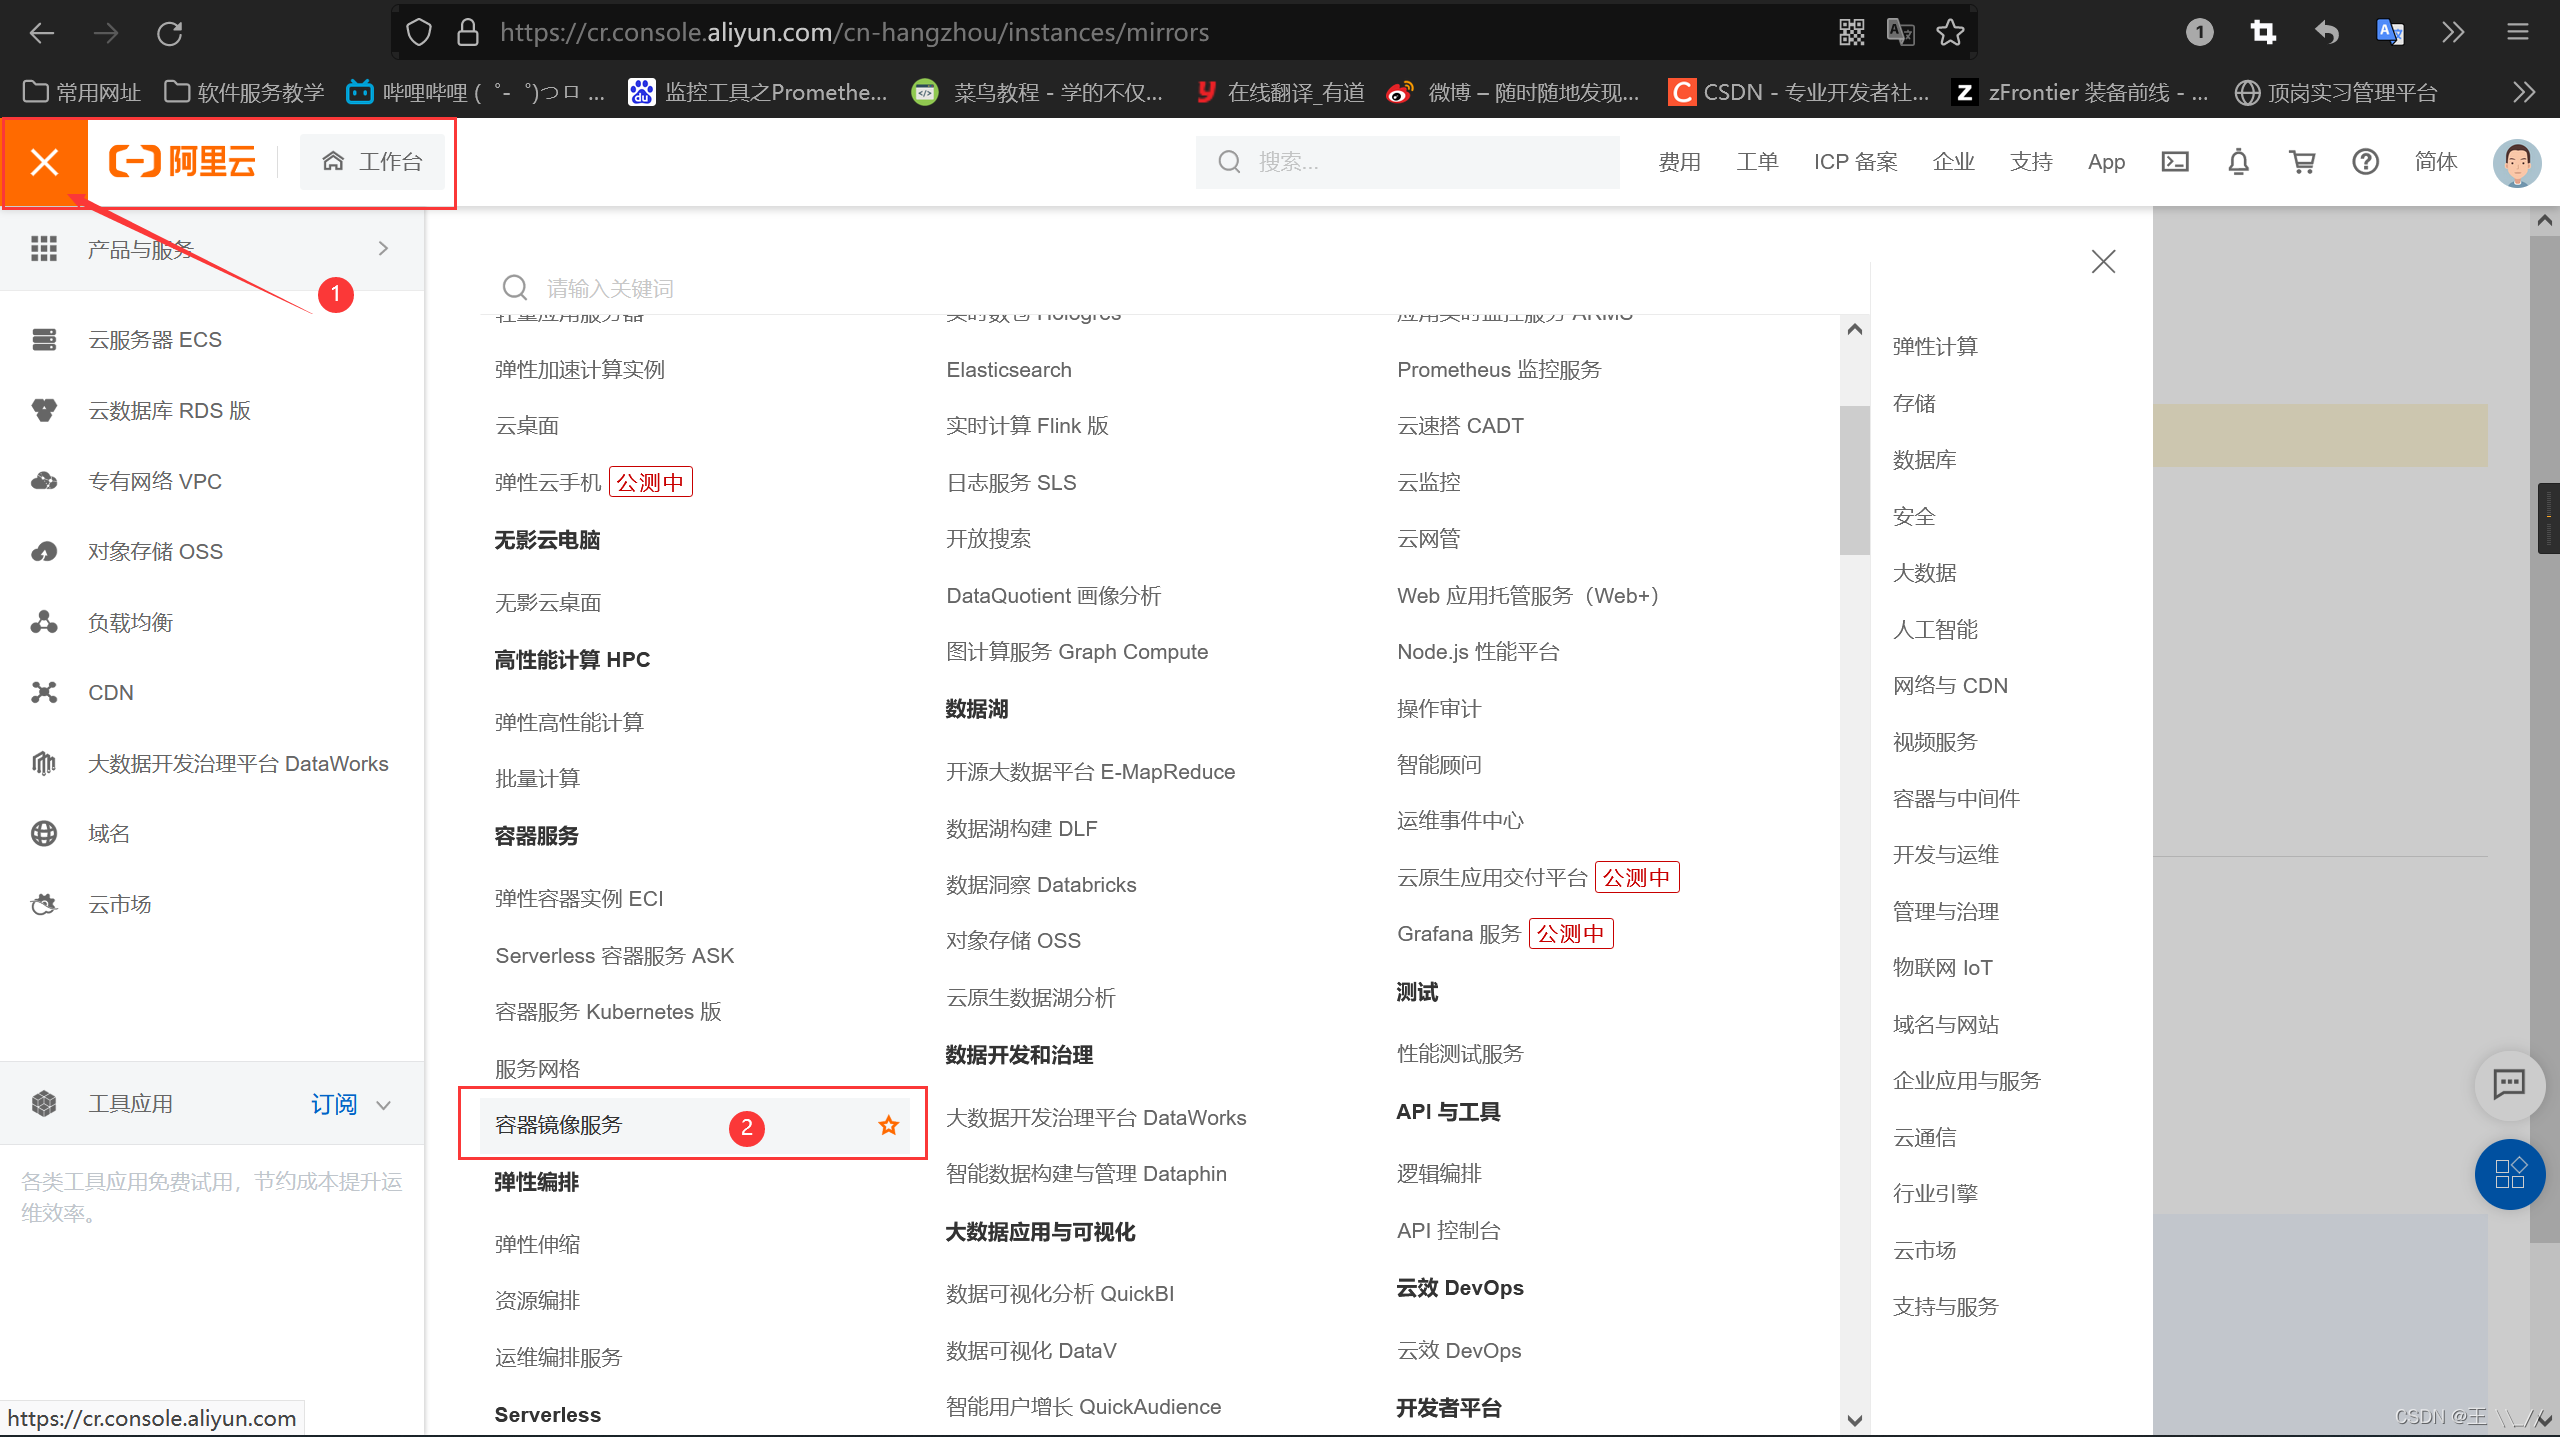Viewport: 2560px width, 1437px height.
Task: Open 负载均衡 in sidebar
Action: (130, 623)
